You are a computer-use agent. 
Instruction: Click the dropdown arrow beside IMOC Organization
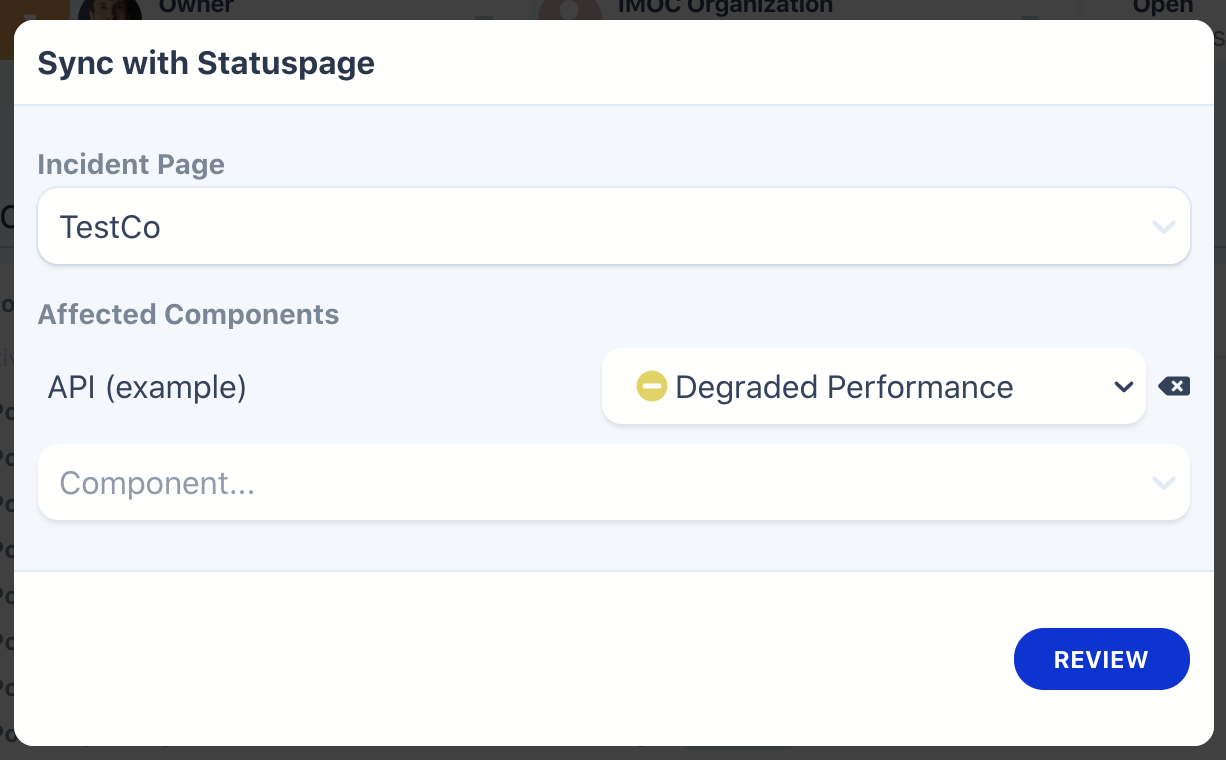pyautogui.click(x=1028, y=16)
